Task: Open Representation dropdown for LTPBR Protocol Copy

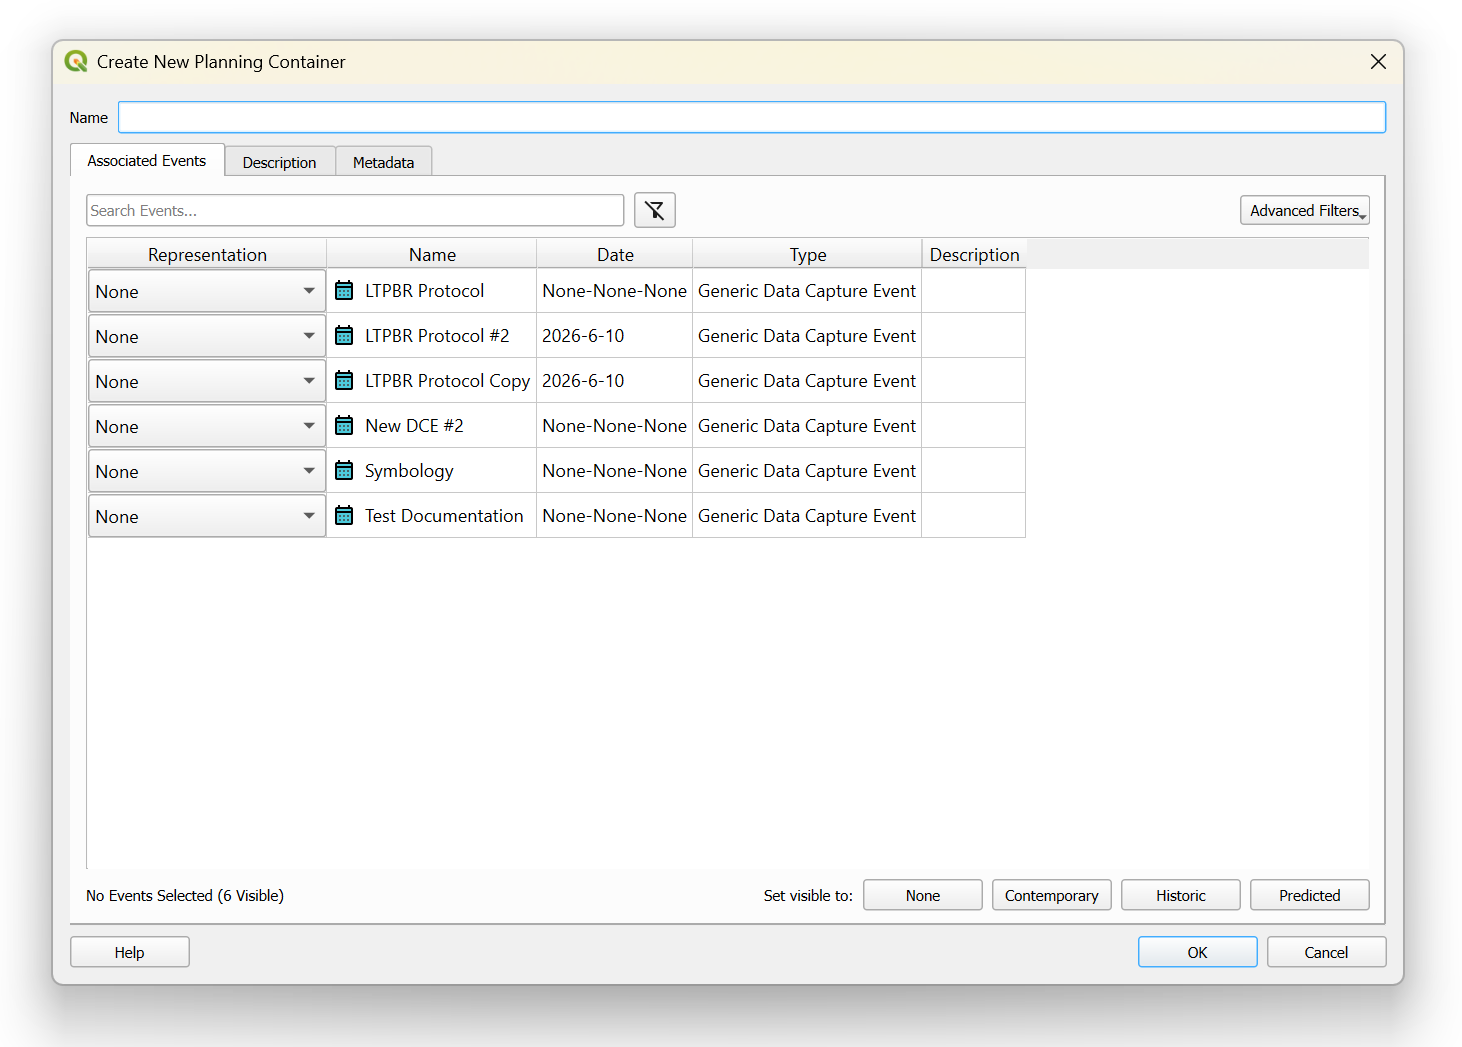Action: tap(207, 381)
